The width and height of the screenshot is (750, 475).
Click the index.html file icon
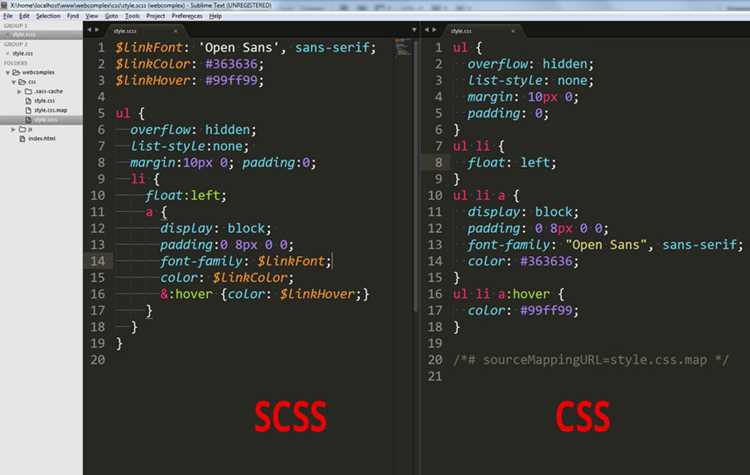tap(22, 139)
